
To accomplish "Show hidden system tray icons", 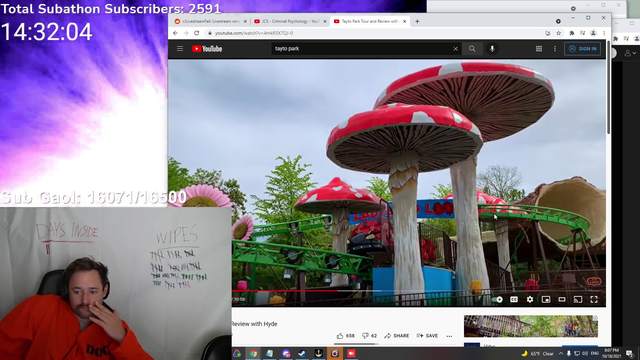I will 561,353.
